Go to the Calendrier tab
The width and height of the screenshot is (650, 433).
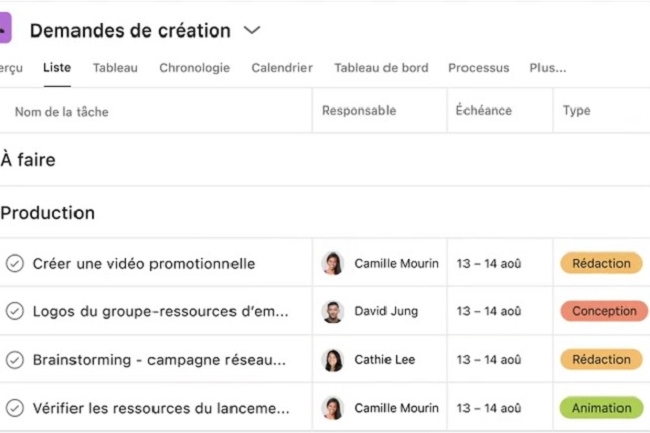point(282,68)
